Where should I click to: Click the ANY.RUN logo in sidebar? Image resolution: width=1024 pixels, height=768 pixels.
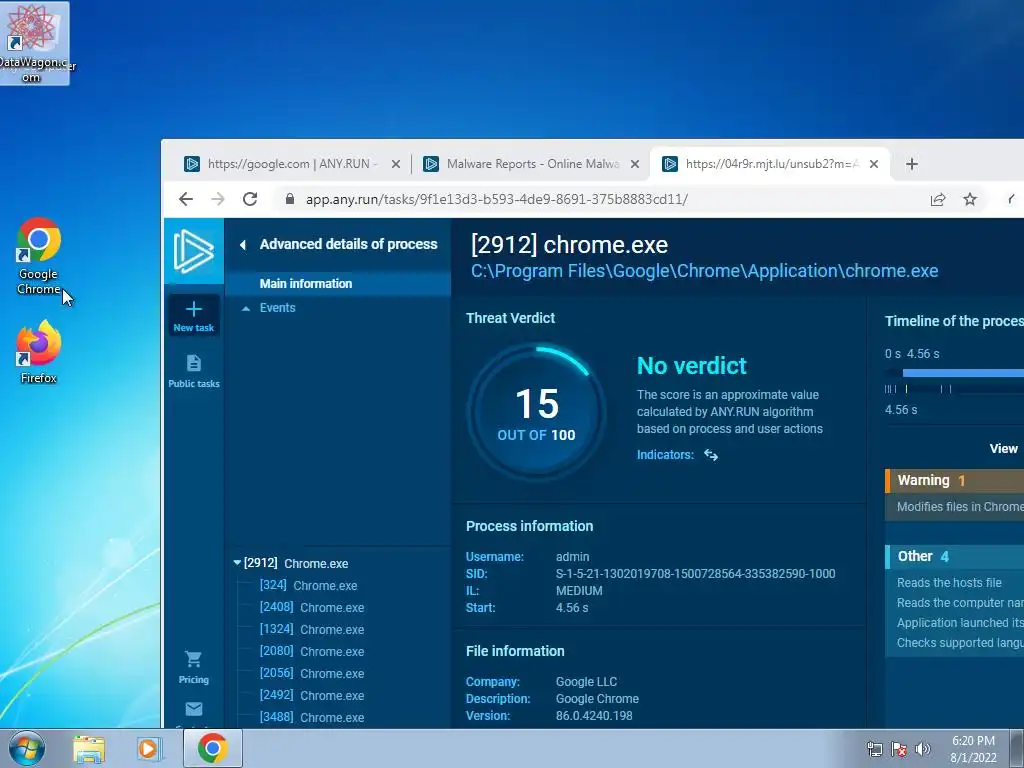193,251
